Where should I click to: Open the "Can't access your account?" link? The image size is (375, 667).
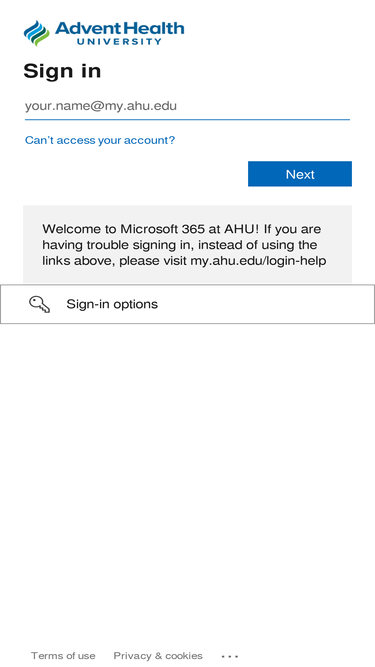coord(100,140)
